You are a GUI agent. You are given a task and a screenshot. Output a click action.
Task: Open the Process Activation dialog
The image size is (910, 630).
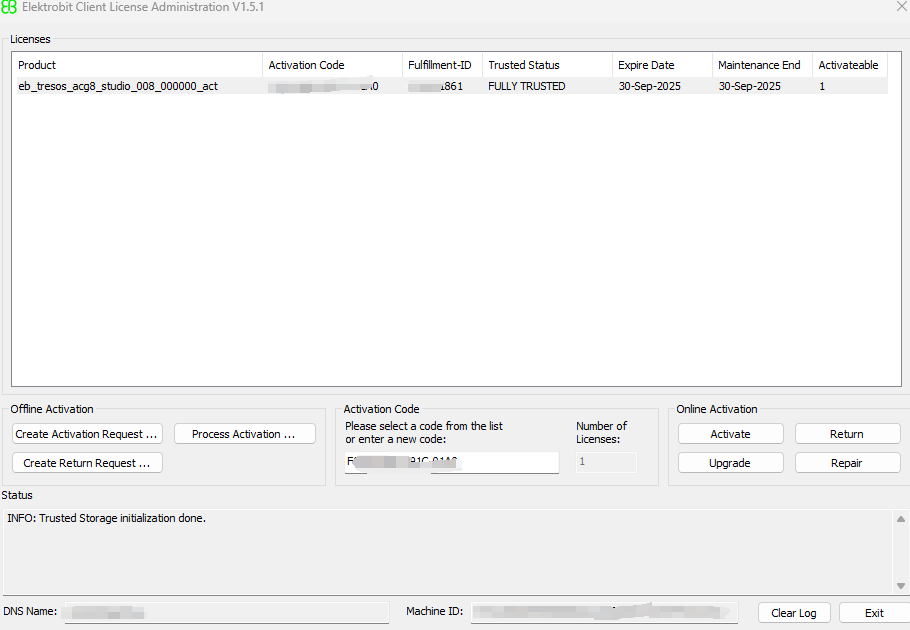244,433
